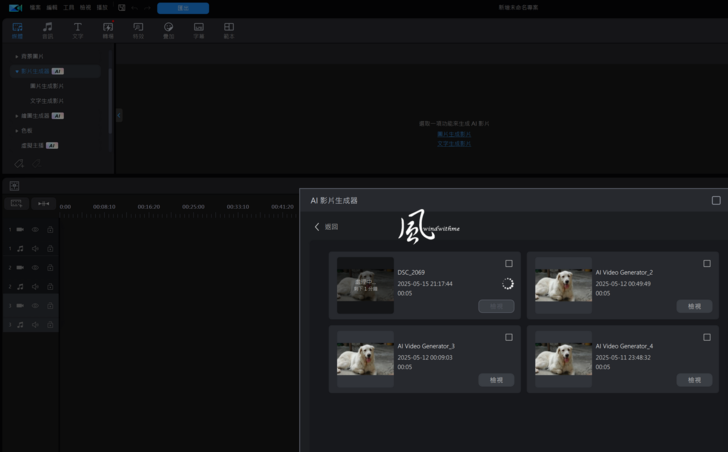
Task: Collapse the 影片生成器 AI tree node
Action: 16,71
